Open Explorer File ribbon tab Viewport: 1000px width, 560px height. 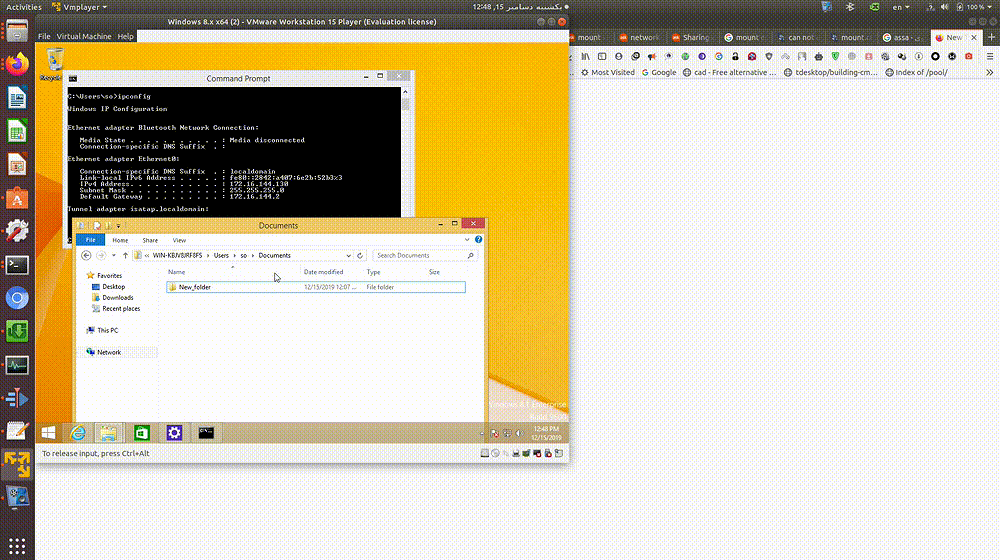pyautogui.click(x=91, y=240)
